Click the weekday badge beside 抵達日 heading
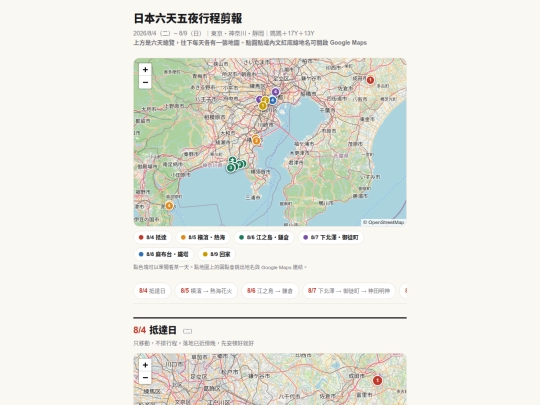The image size is (540, 405). click(187, 331)
